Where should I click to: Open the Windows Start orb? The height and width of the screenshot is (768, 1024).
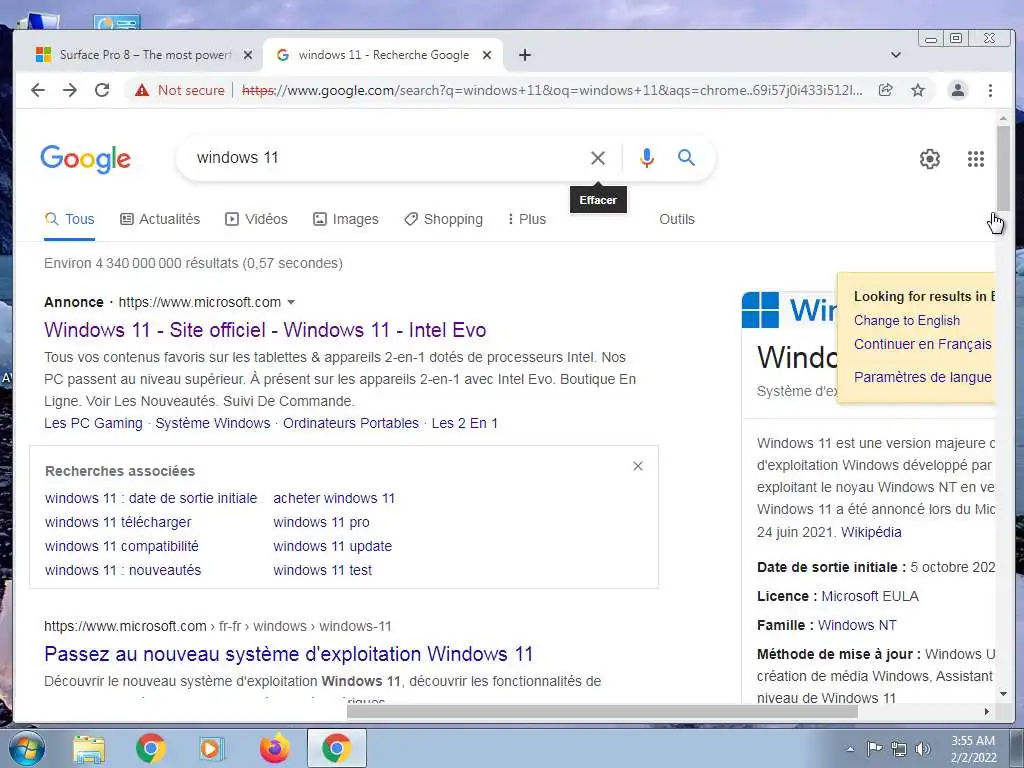25,748
